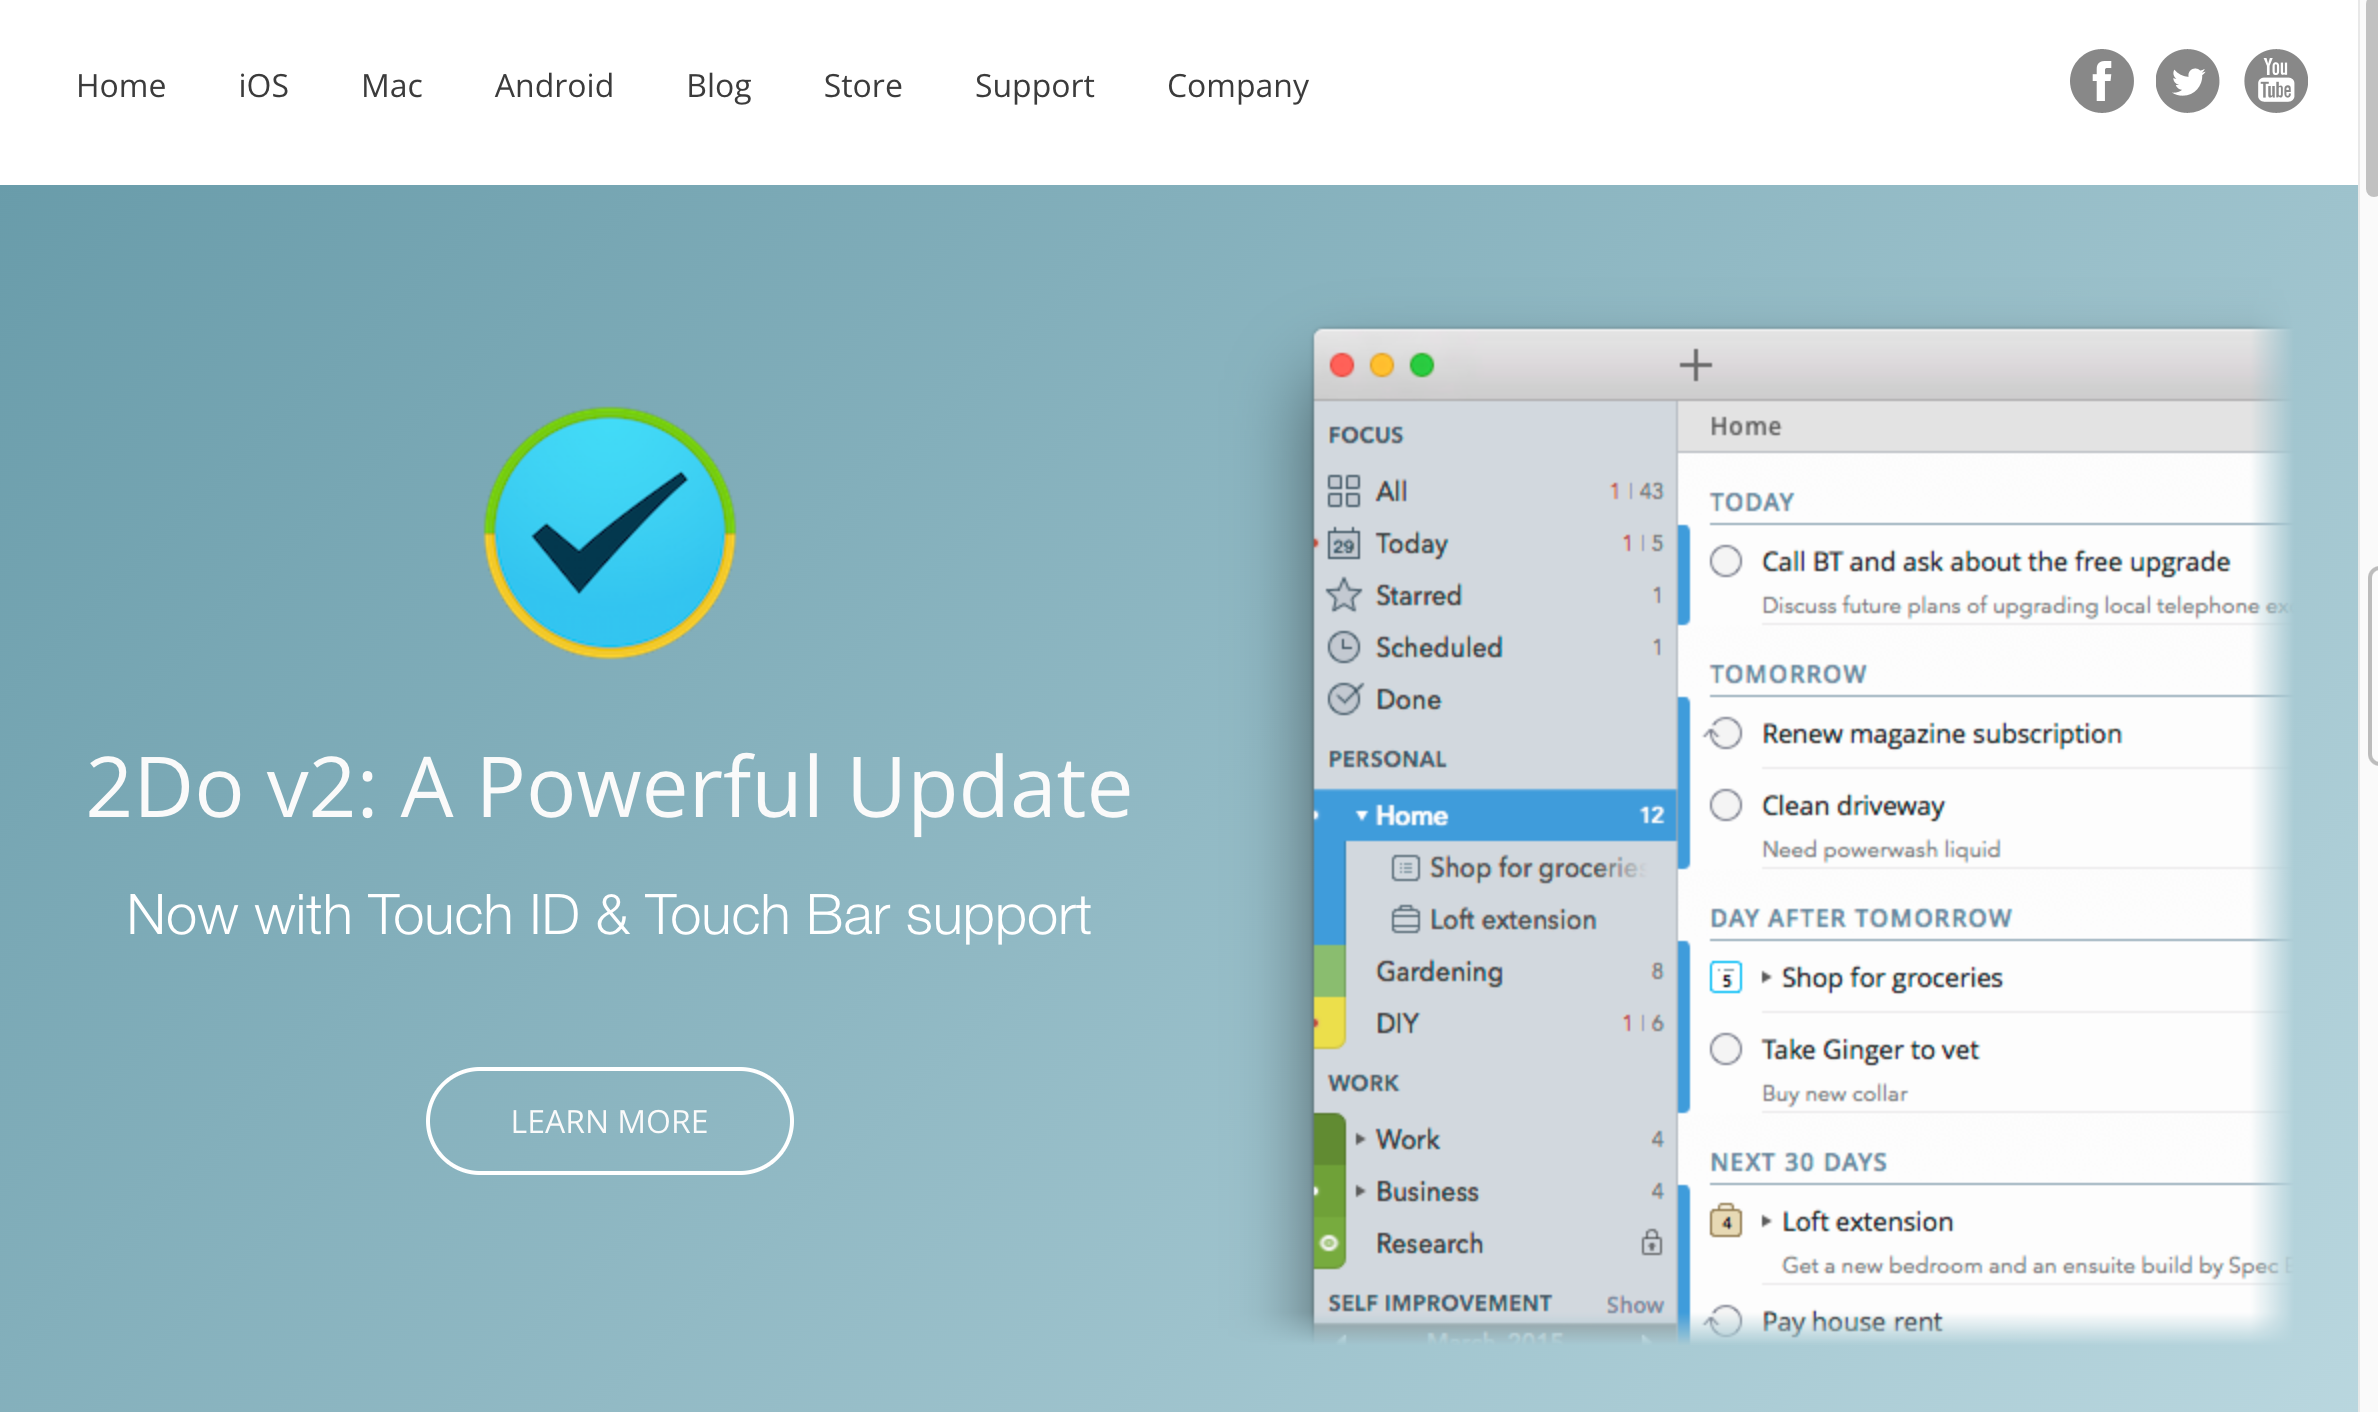This screenshot has height=1412, width=2378.
Task: Select the Done focus list
Action: click(x=1495, y=699)
